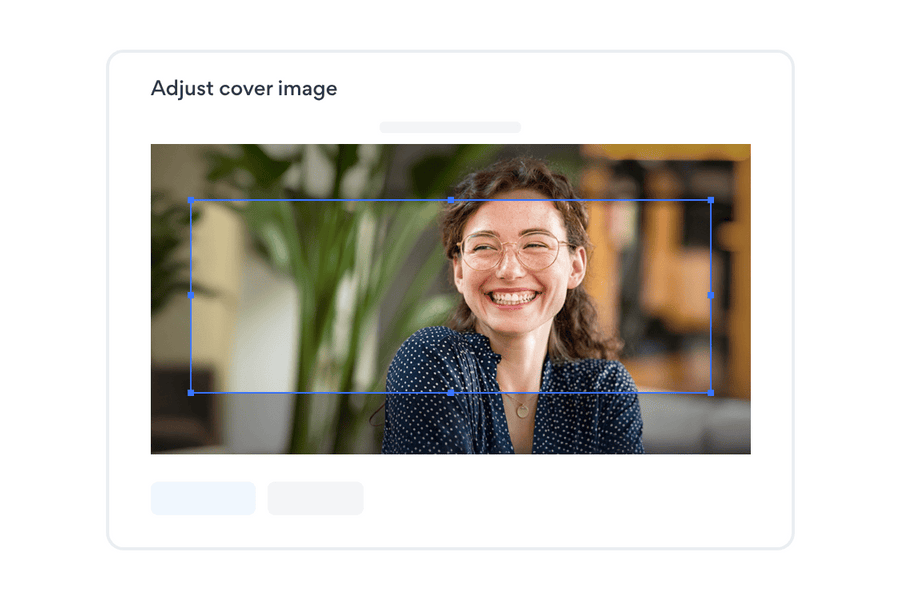
Task: Click the gray bar above the cover image
Action: point(450,127)
